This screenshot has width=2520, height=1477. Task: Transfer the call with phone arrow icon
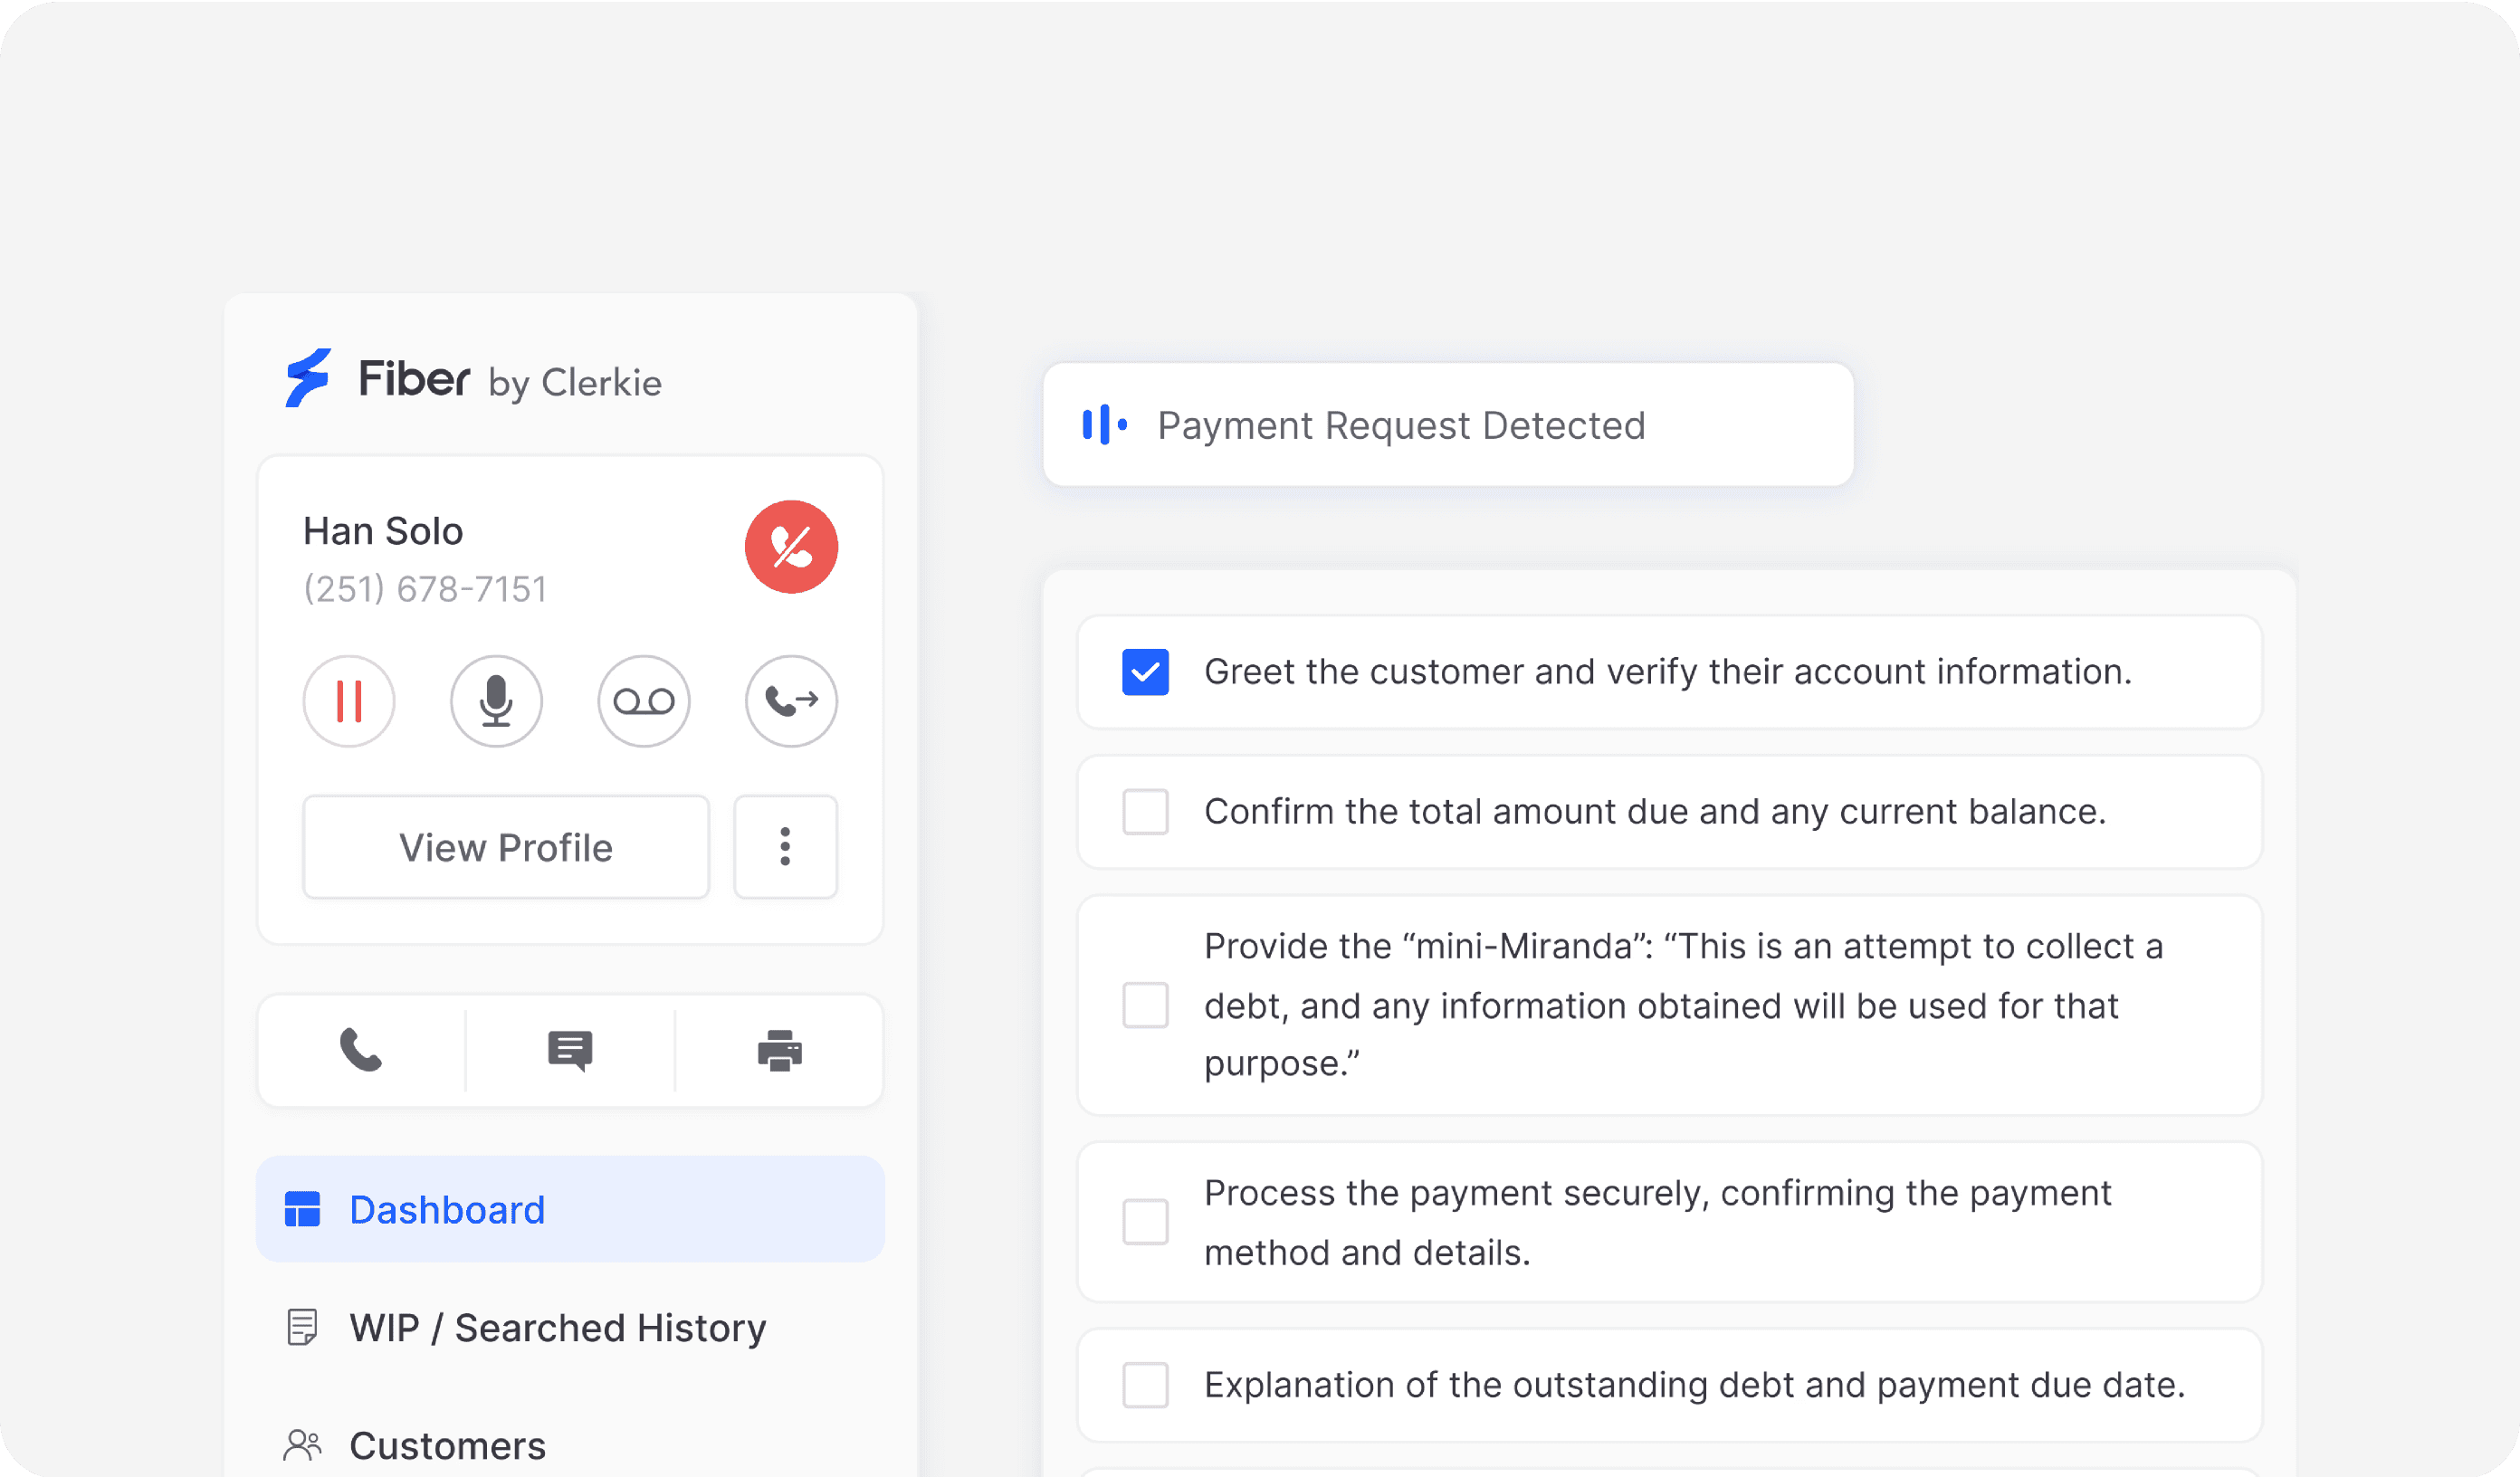coord(791,701)
